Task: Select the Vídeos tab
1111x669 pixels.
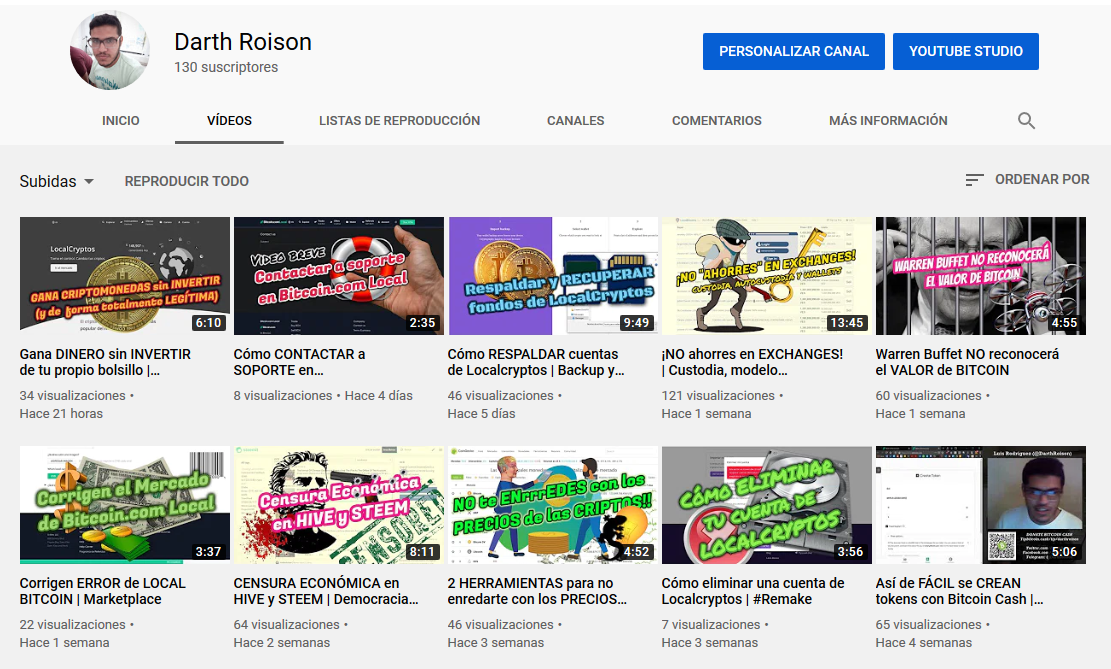Action: click(229, 120)
